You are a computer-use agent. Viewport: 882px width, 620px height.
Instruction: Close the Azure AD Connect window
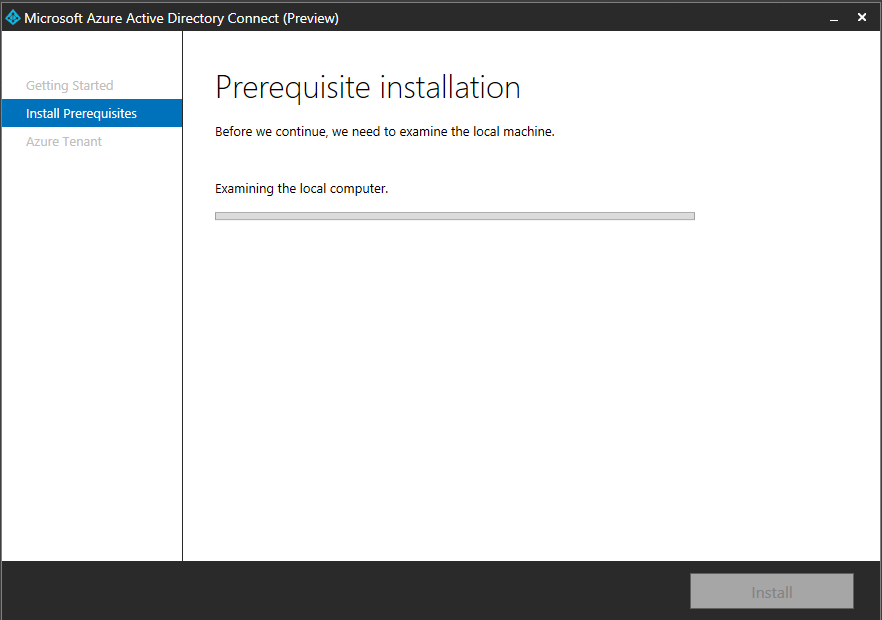coord(862,17)
